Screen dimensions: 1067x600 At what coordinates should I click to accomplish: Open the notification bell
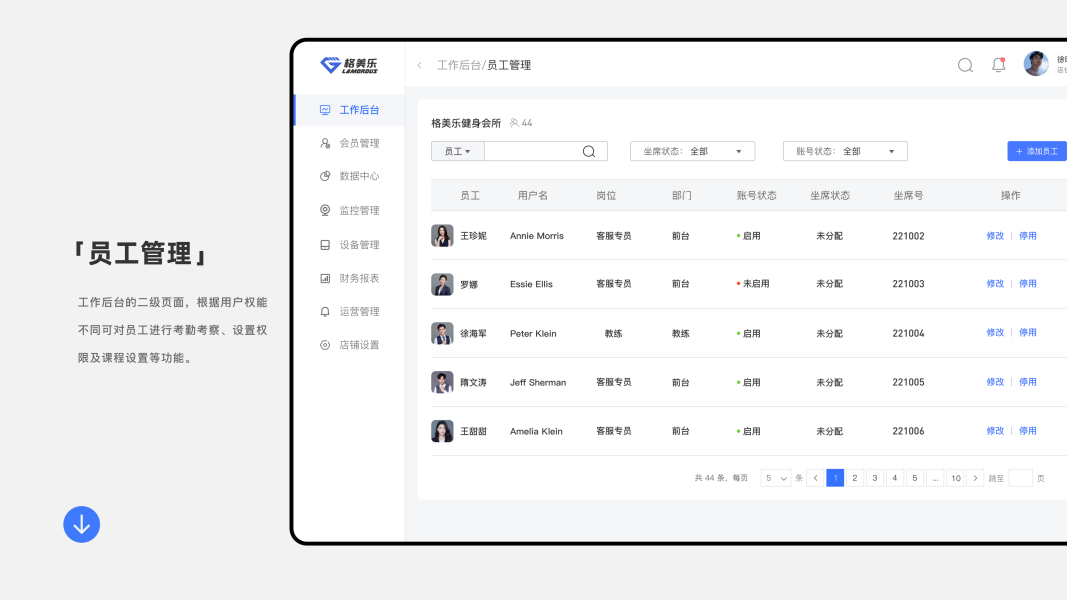tap(998, 65)
